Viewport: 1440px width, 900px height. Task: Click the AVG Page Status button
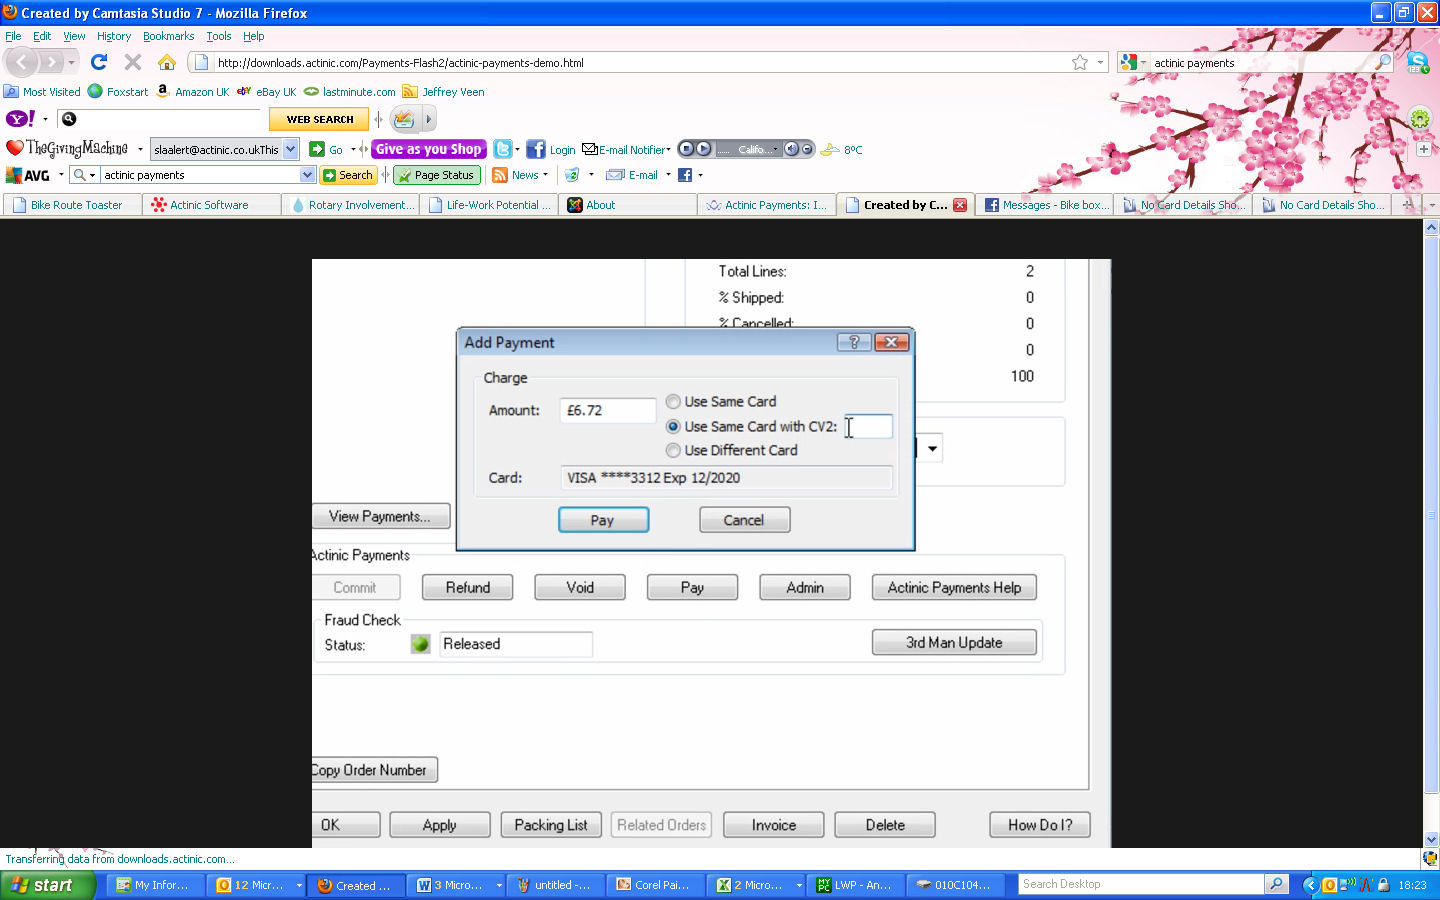point(436,175)
